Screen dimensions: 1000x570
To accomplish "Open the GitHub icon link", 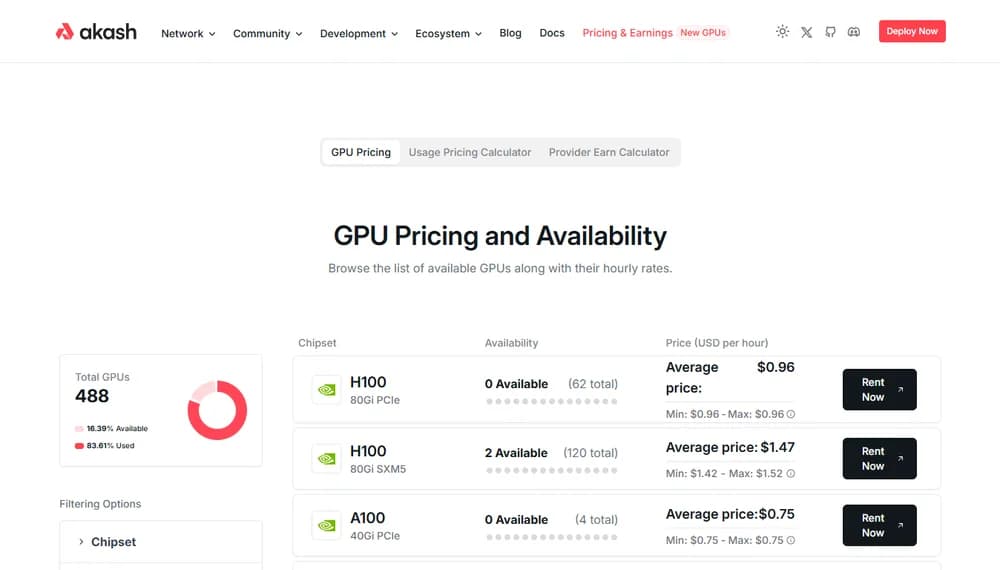I will pos(831,32).
